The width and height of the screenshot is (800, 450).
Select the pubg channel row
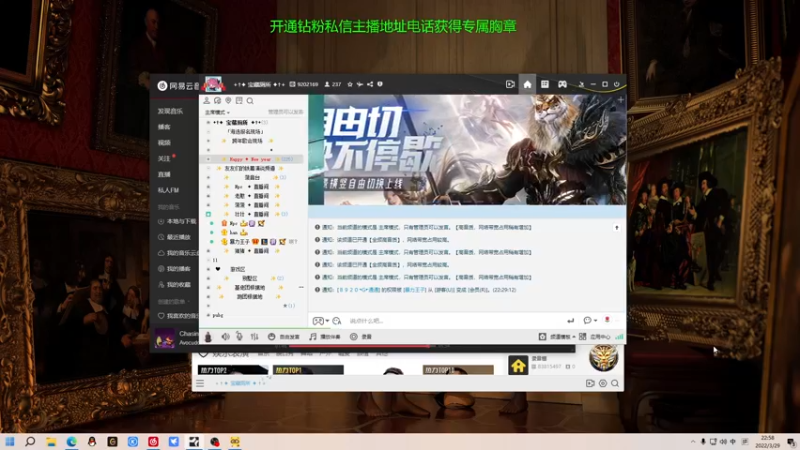pos(254,315)
